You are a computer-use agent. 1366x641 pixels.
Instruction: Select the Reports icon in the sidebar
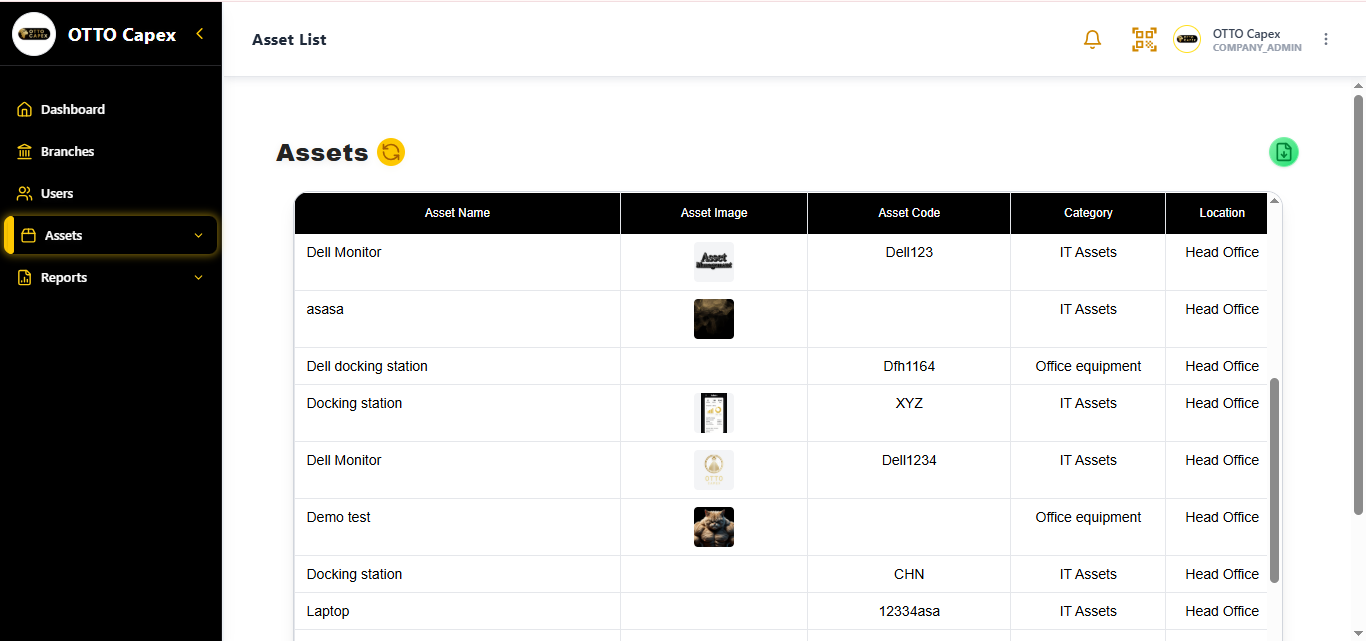tap(24, 277)
